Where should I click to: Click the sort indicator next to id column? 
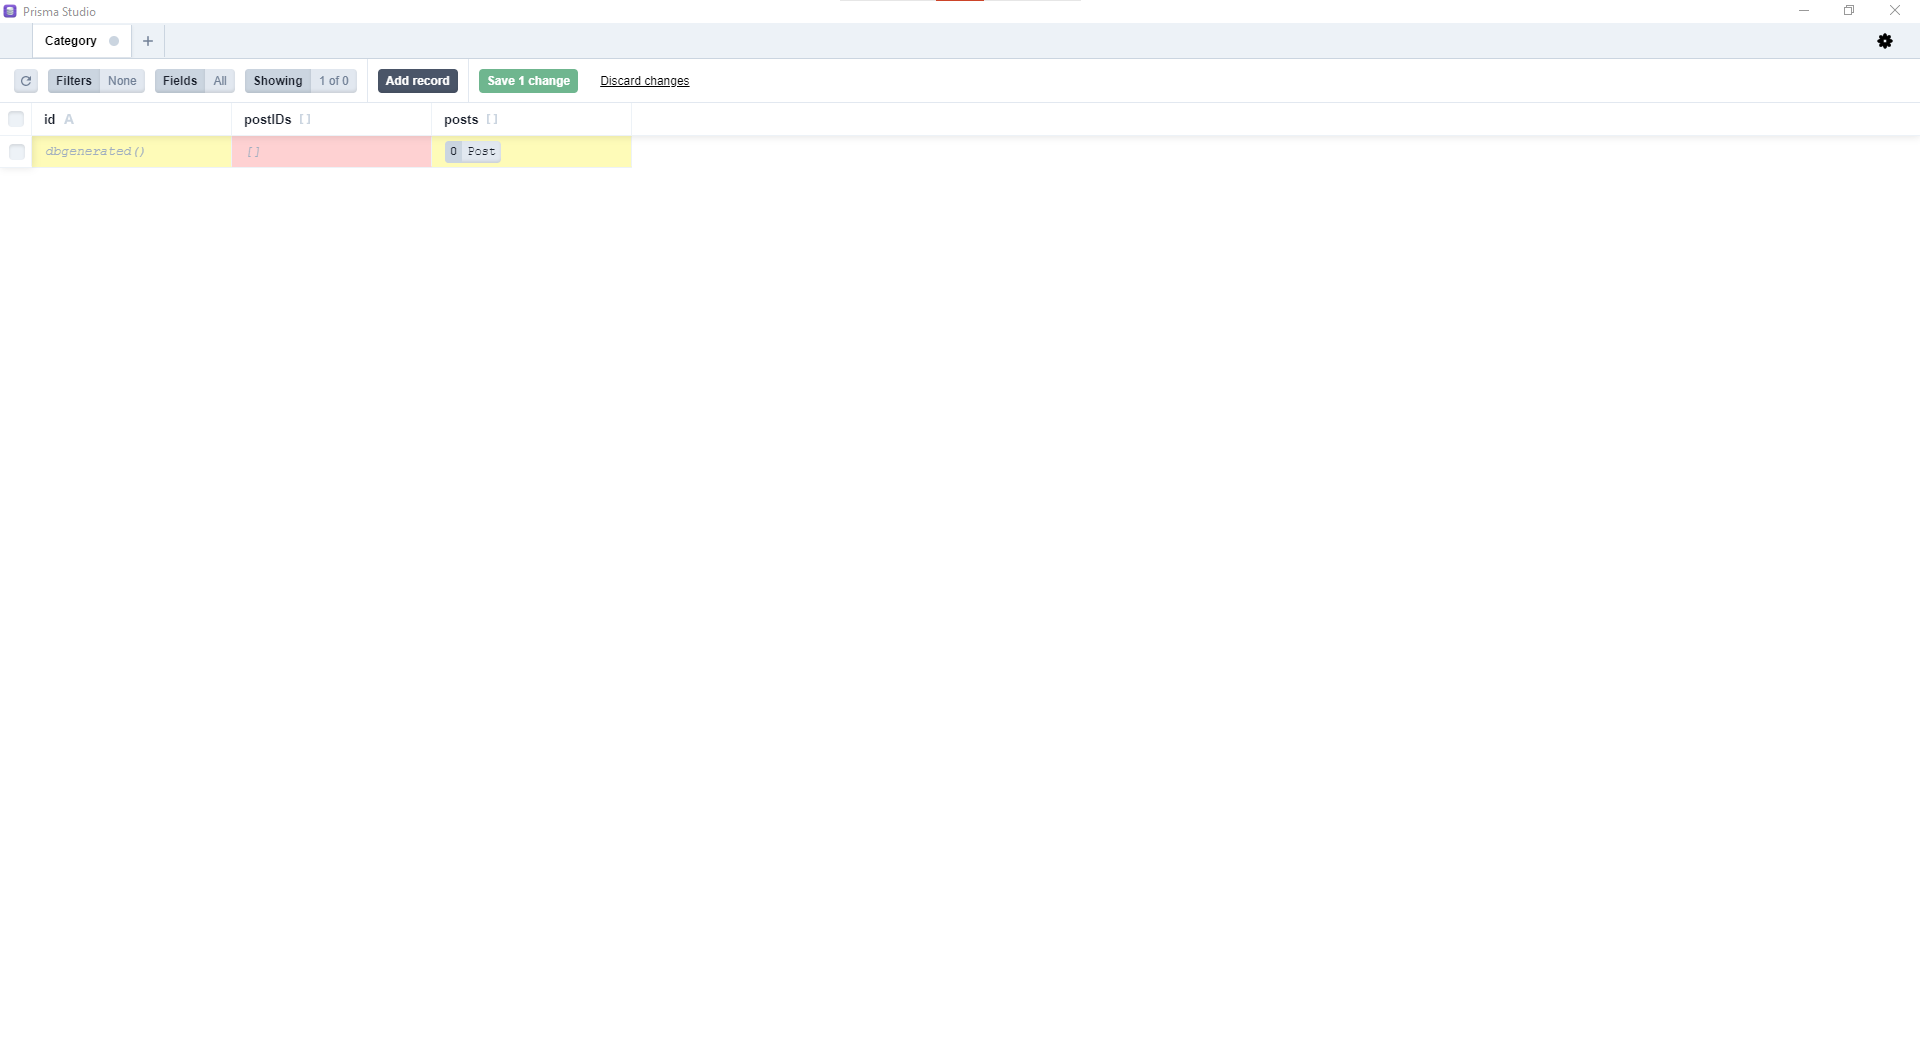pyautogui.click(x=69, y=119)
